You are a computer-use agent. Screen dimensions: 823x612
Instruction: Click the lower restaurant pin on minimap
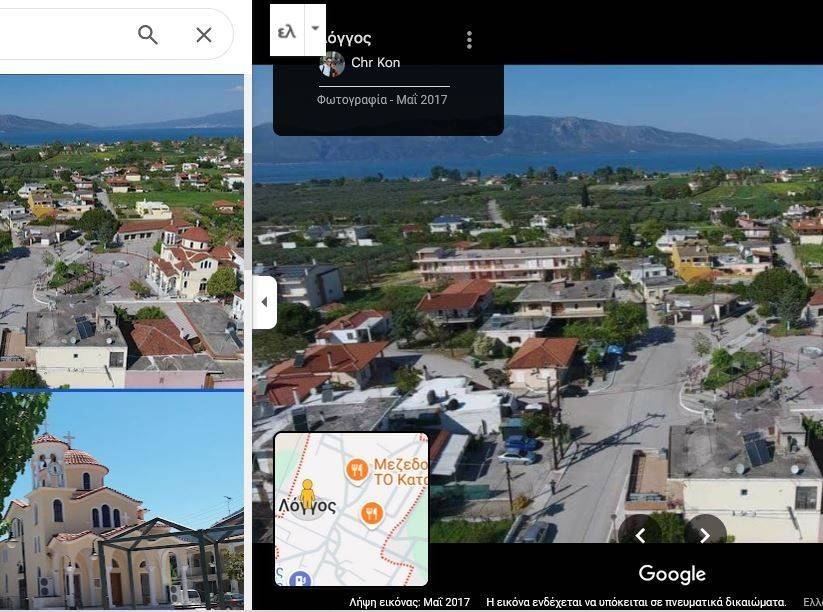[371, 513]
